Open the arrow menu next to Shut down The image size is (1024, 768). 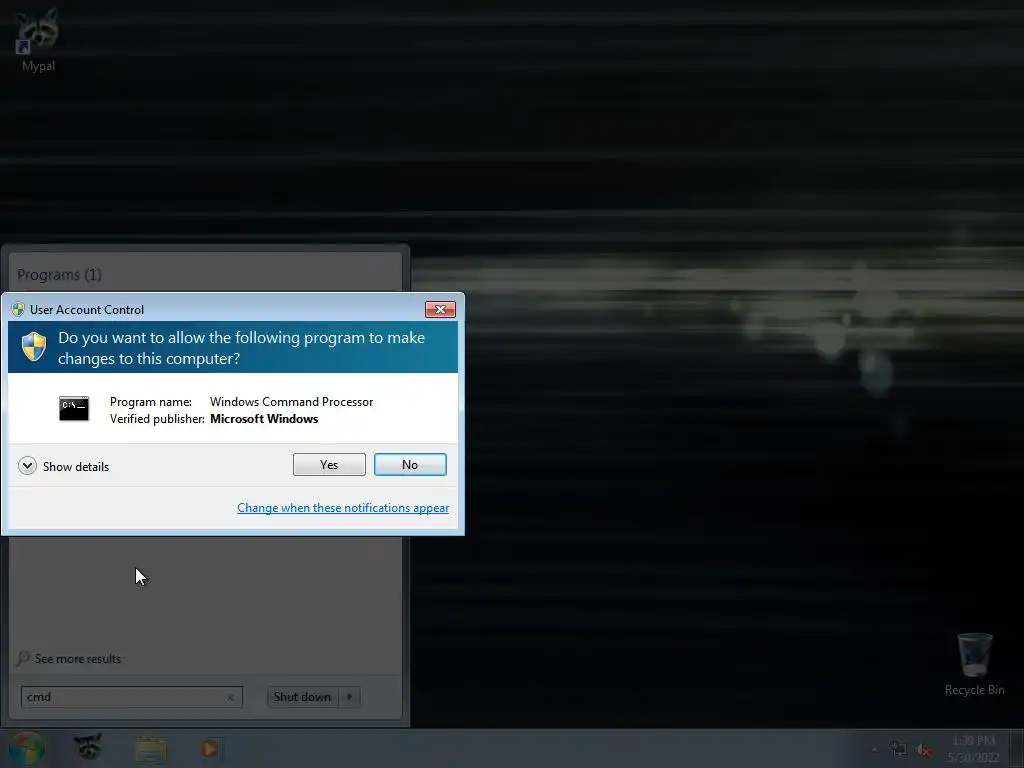350,697
